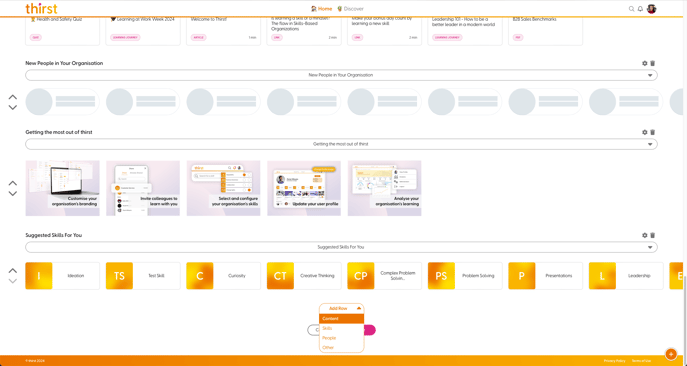This screenshot has height=366, width=687.
Task: Open Select and configure organisation's skills card
Action: [x=223, y=188]
